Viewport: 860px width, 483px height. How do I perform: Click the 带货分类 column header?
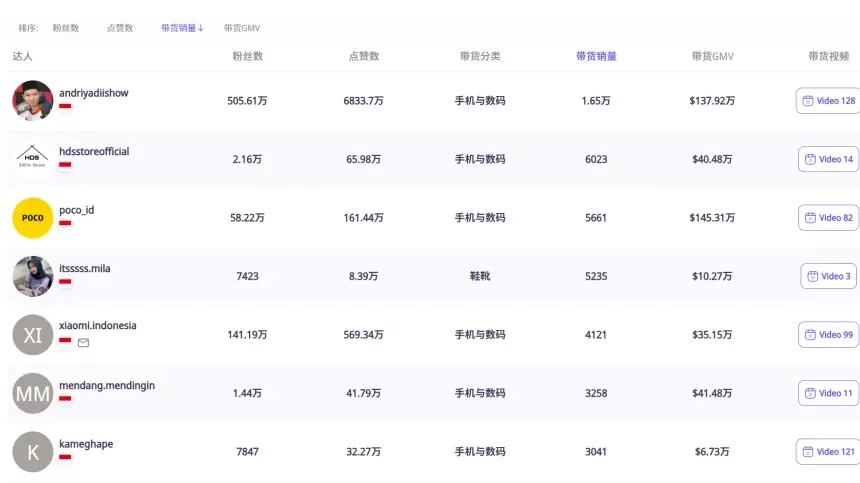(x=480, y=56)
